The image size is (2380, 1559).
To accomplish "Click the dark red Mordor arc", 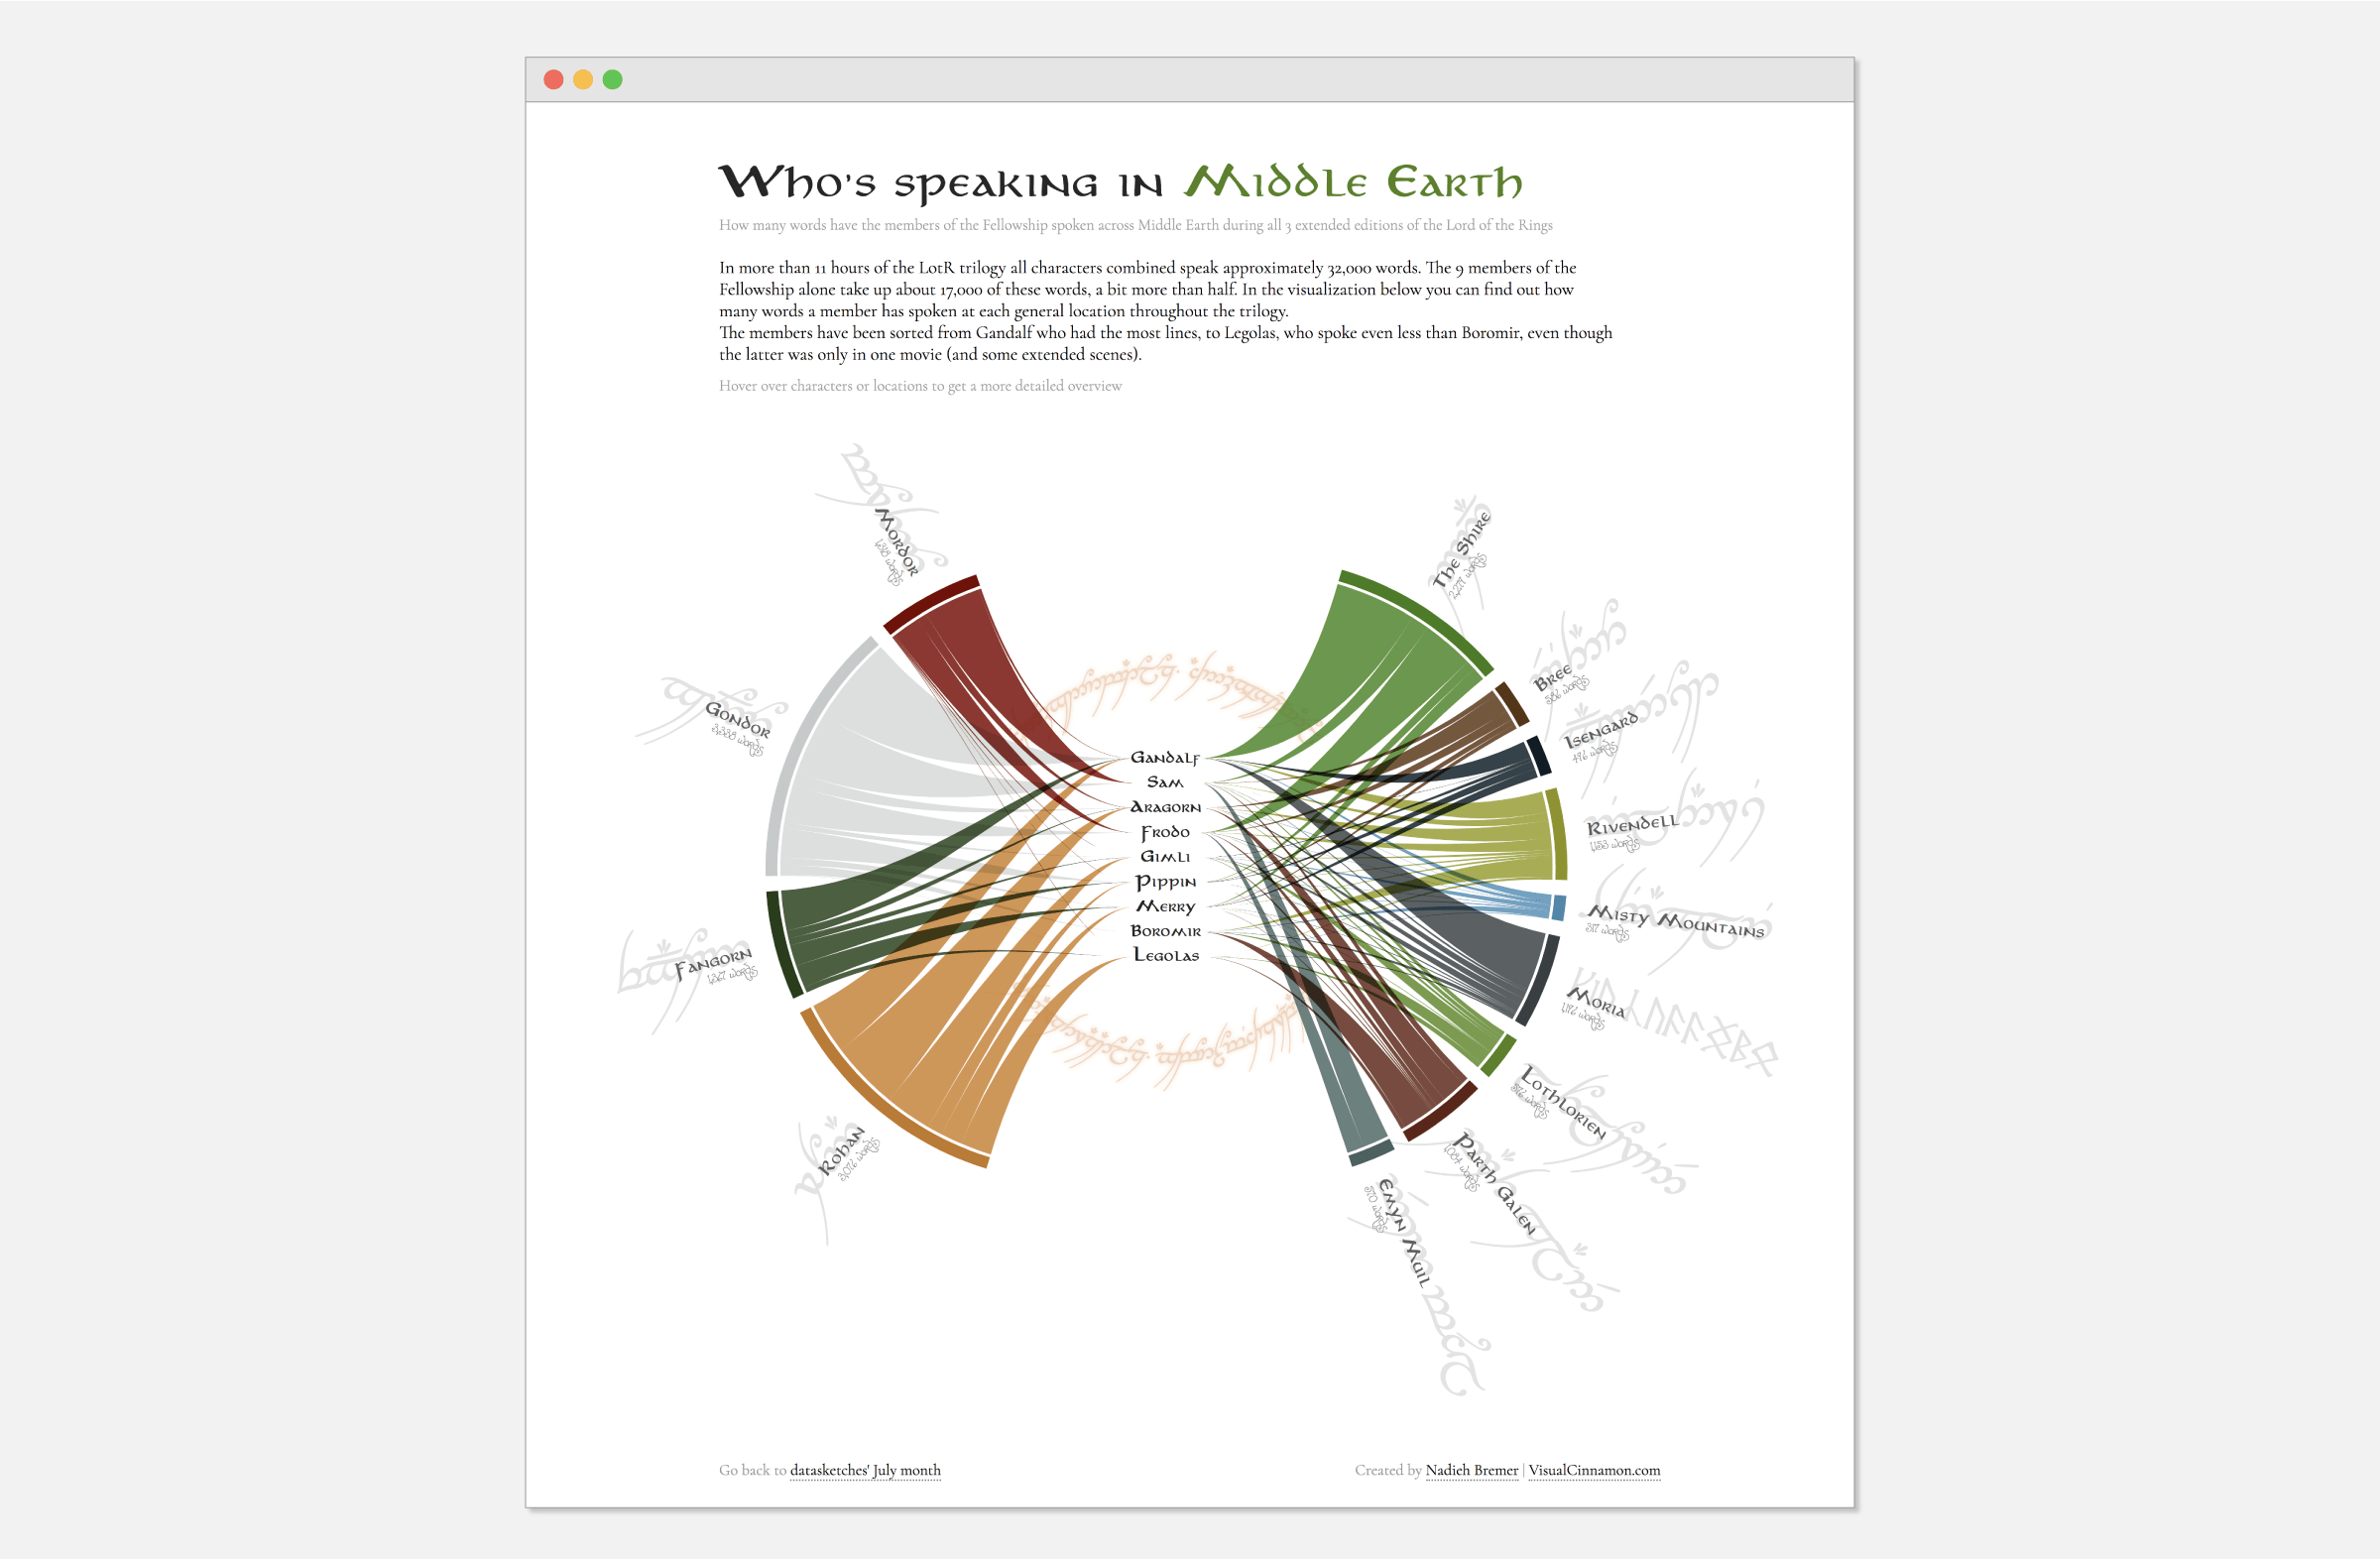I will coord(930,602).
